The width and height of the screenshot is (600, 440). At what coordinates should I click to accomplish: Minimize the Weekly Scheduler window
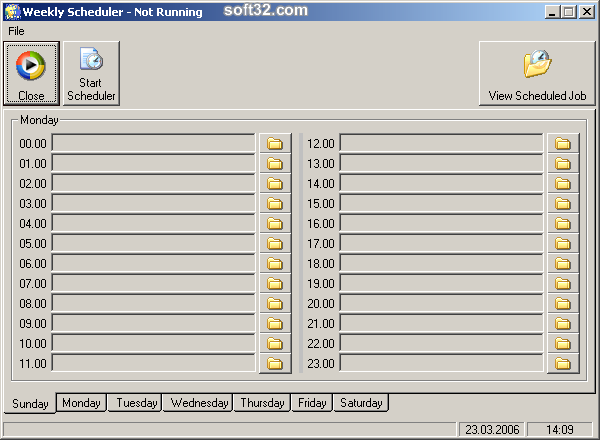pyautogui.click(x=552, y=12)
